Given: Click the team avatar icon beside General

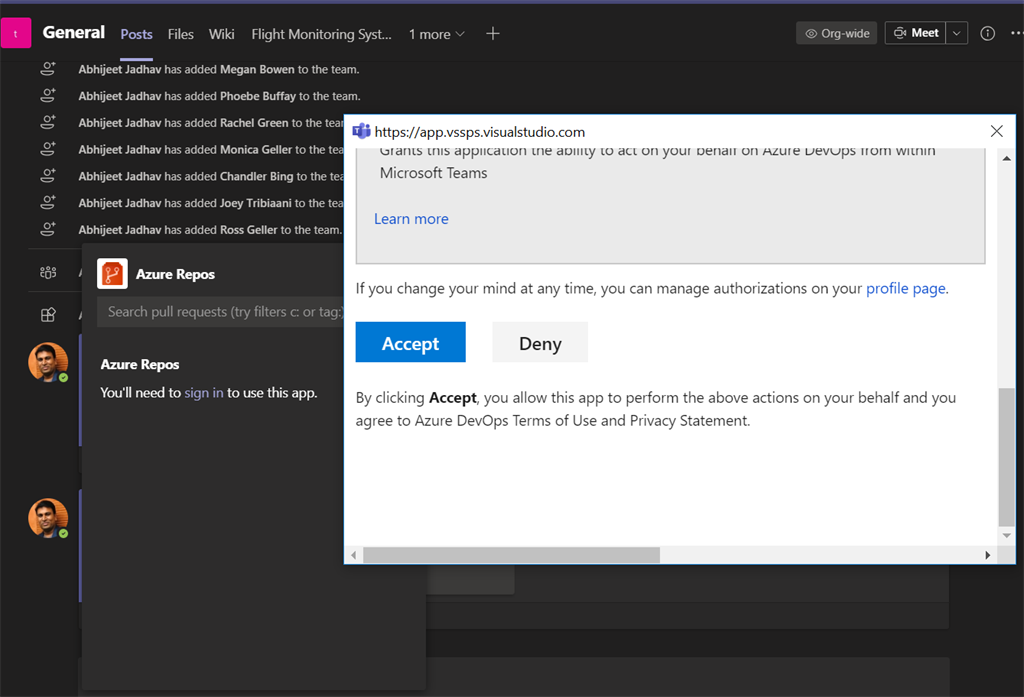Looking at the screenshot, I should [16, 33].
